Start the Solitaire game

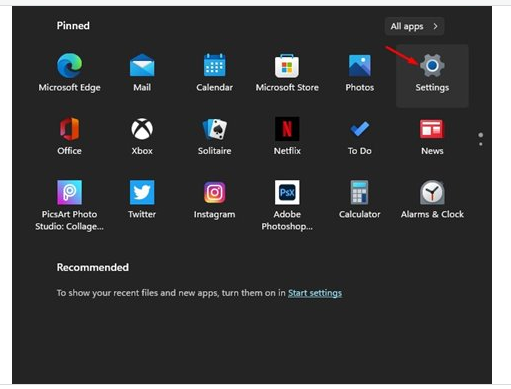(x=215, y=136)
